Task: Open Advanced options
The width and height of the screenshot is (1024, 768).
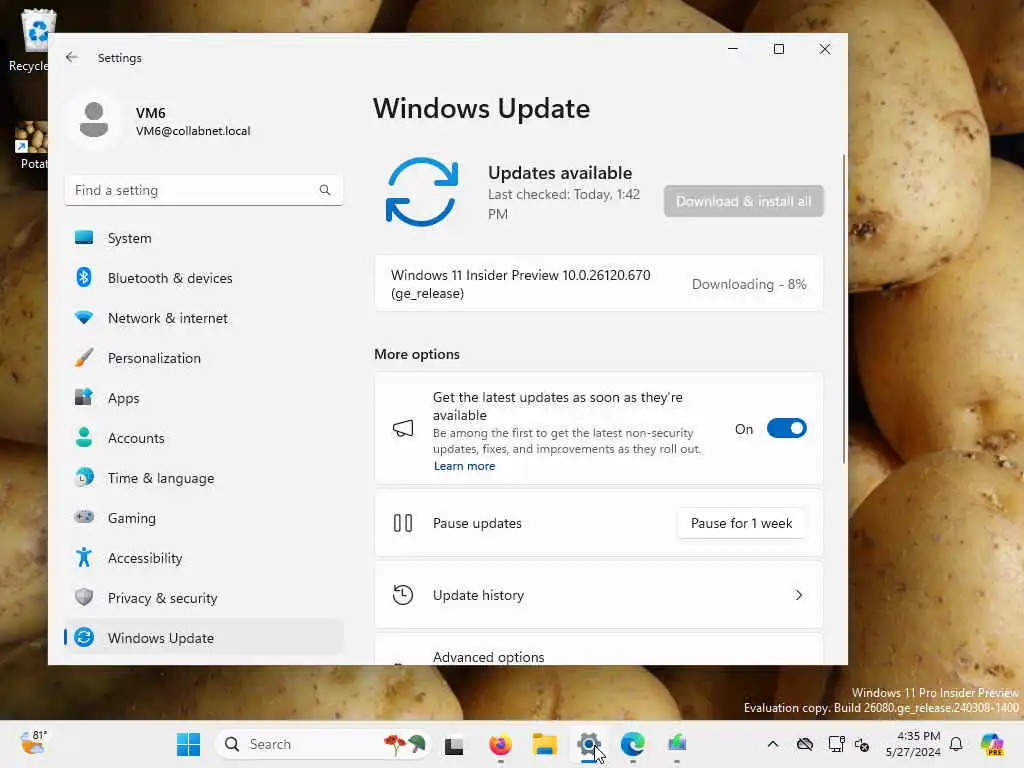Action: coord(598,649)
